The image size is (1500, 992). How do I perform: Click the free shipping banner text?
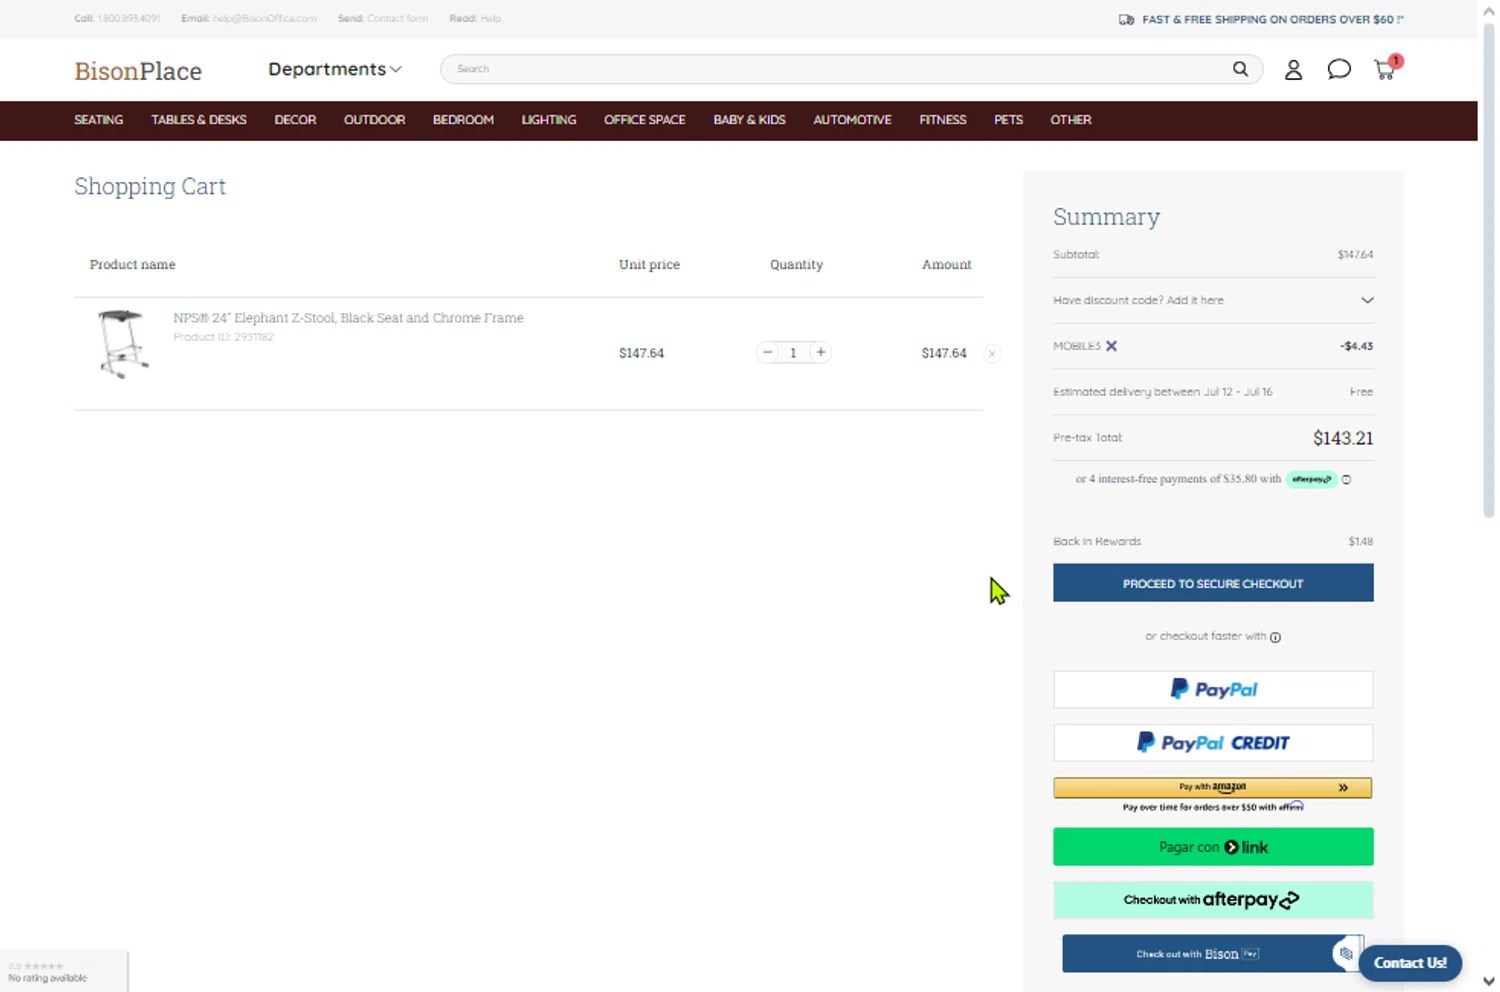click(1273, 19)
